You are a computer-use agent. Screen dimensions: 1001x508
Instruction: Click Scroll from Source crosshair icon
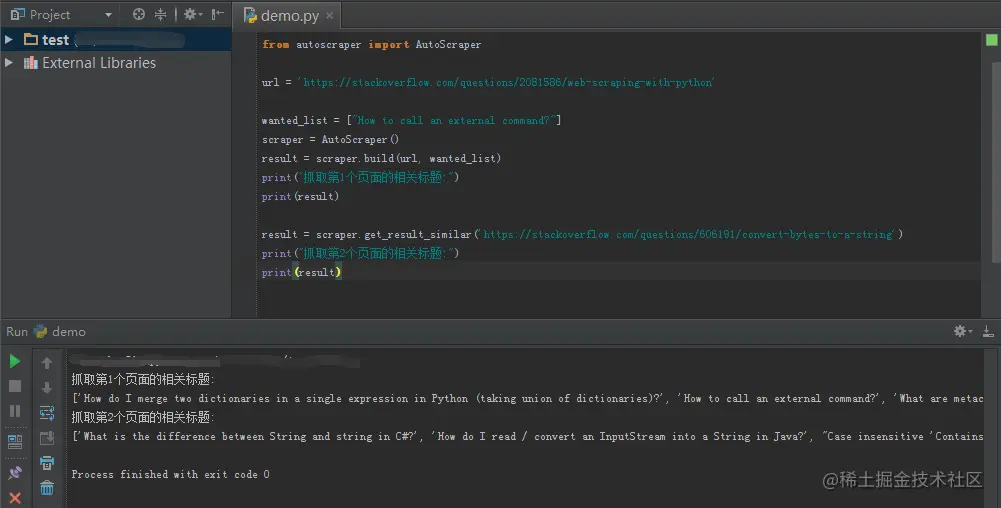click(x=139, y=14)
